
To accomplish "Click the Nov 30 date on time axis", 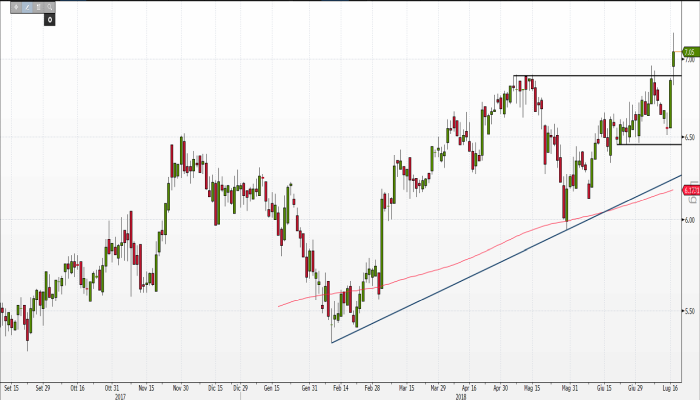I will [180, 385].
